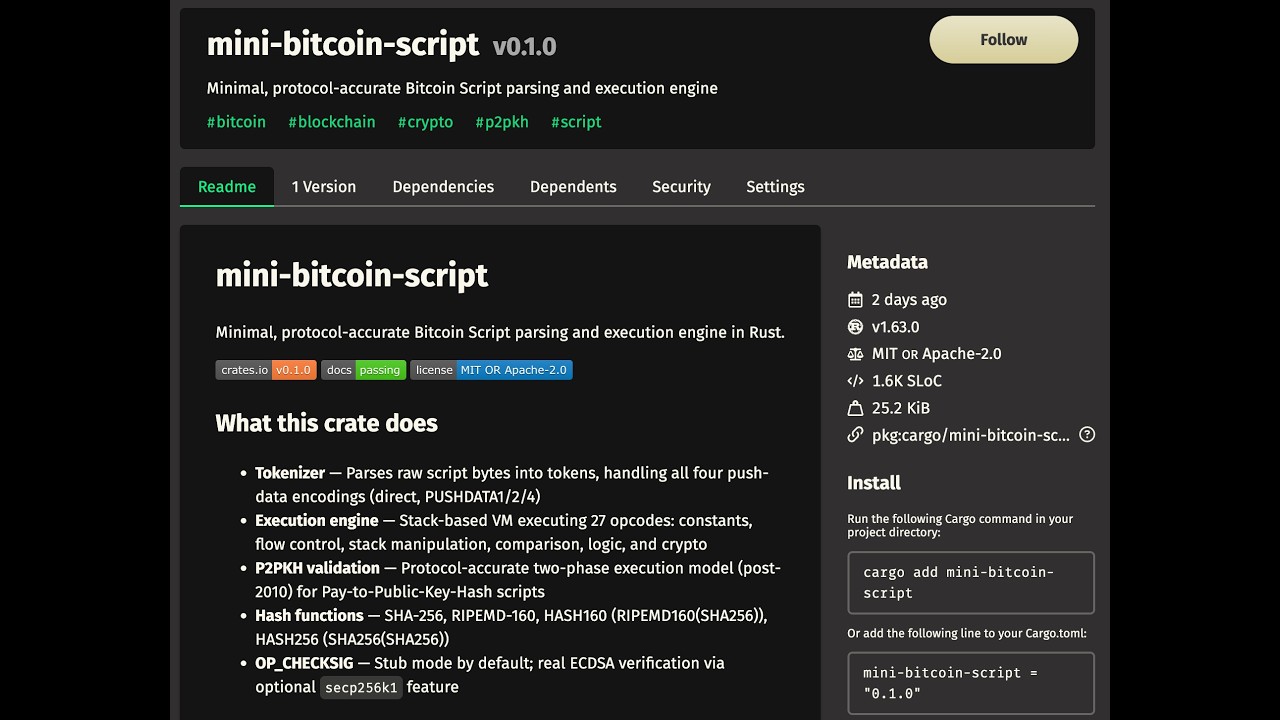
Task: Open the #p2pkh keyword link
Action: (502, 122)
